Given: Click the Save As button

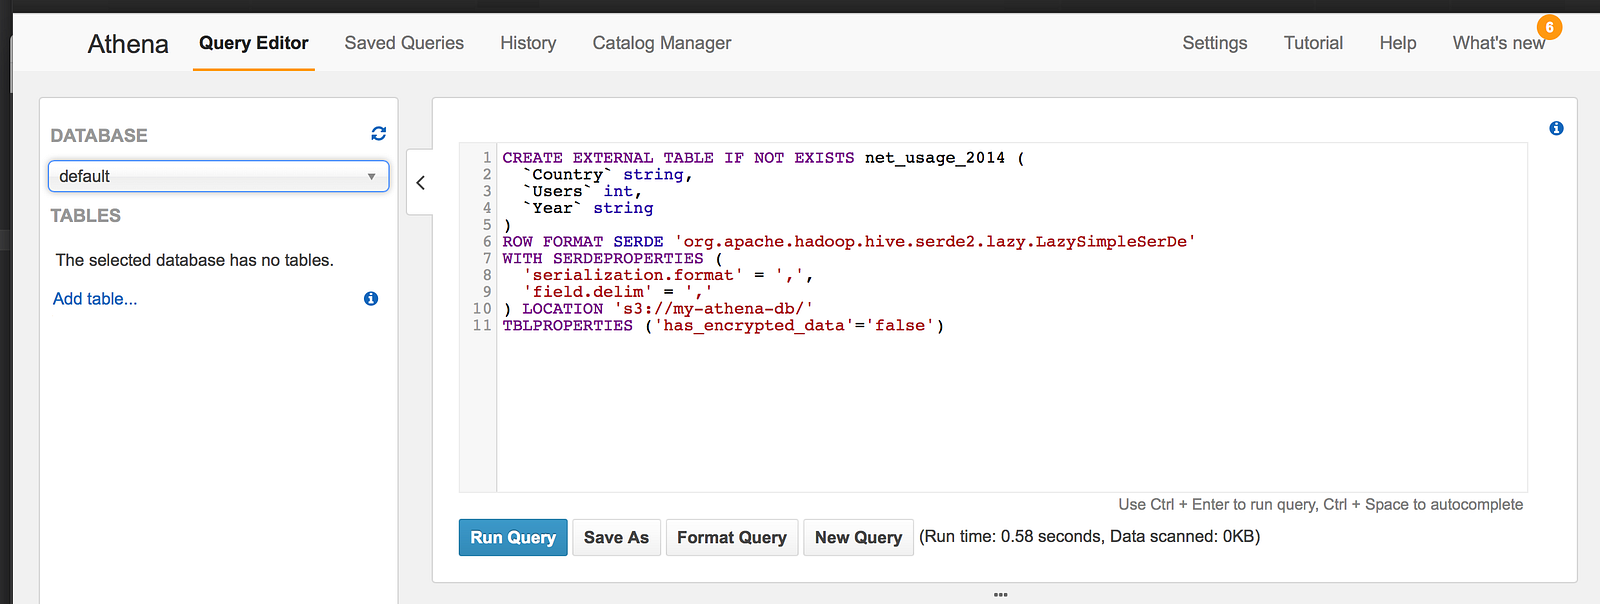Looking at the screenshot, I should click(616, 537).
